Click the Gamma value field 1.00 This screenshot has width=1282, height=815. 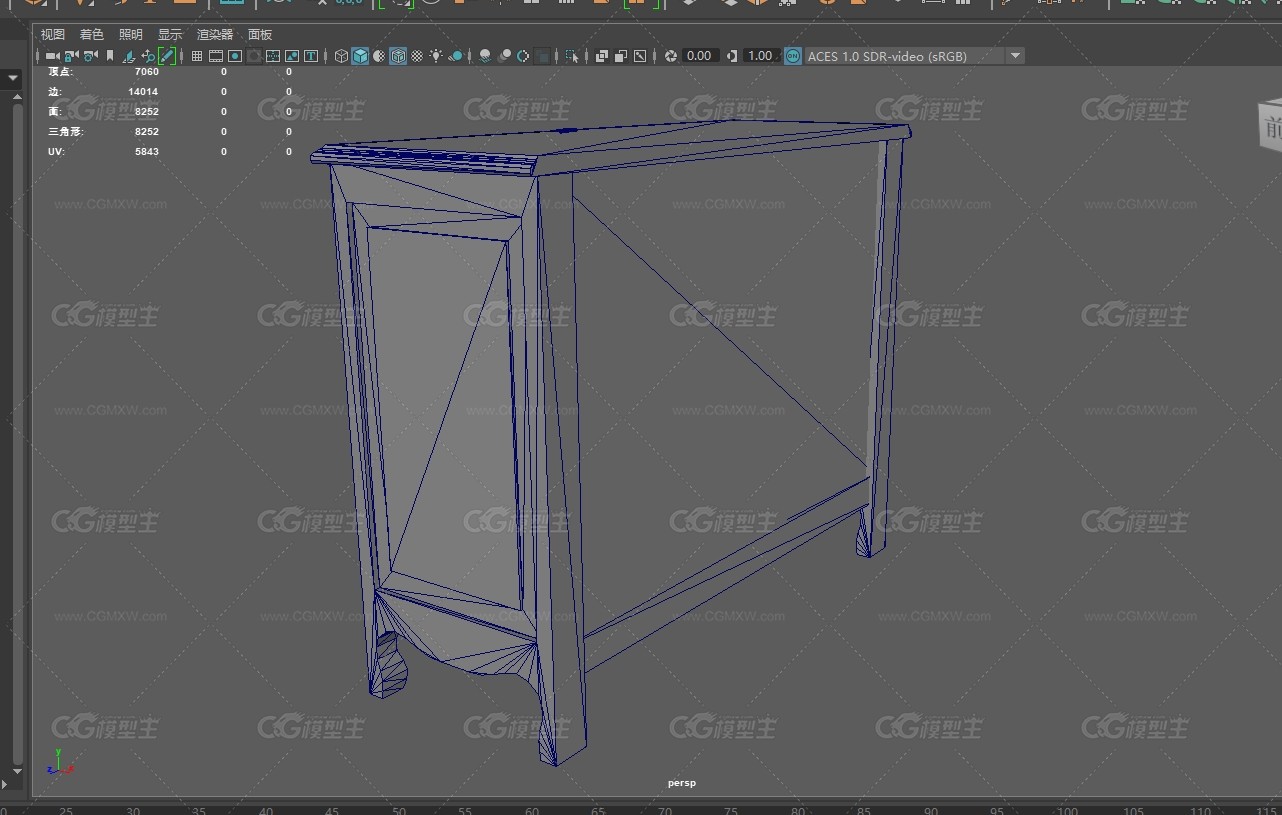761,56
